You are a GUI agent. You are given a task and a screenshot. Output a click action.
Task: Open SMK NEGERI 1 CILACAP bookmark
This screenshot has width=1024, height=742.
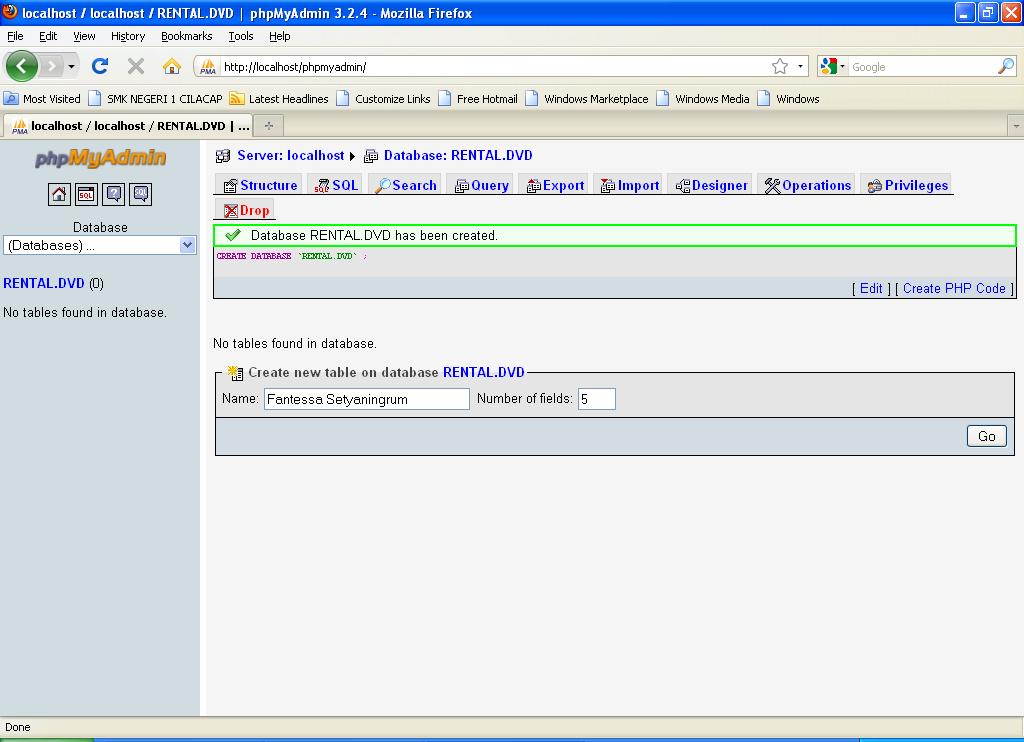(x=156, y=99)
